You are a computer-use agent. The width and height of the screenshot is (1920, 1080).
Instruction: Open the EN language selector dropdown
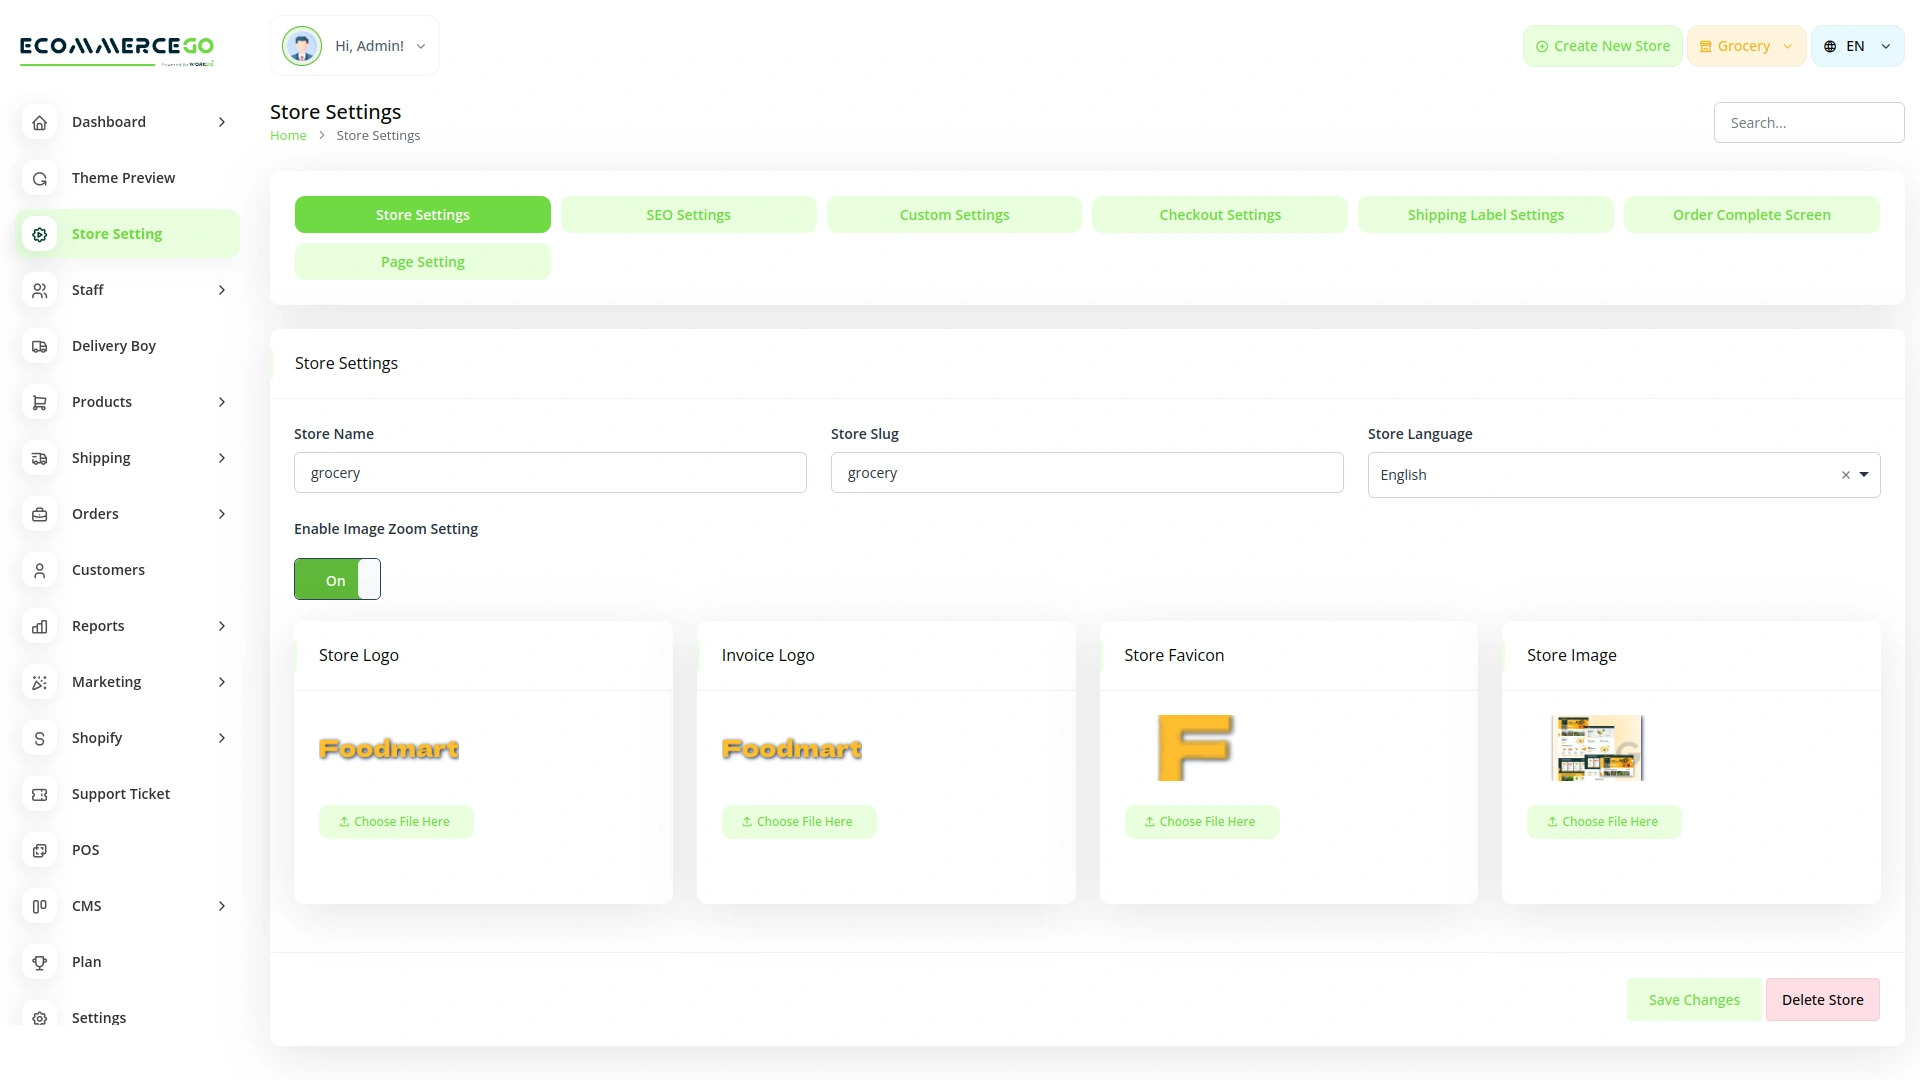(1857, 45)
